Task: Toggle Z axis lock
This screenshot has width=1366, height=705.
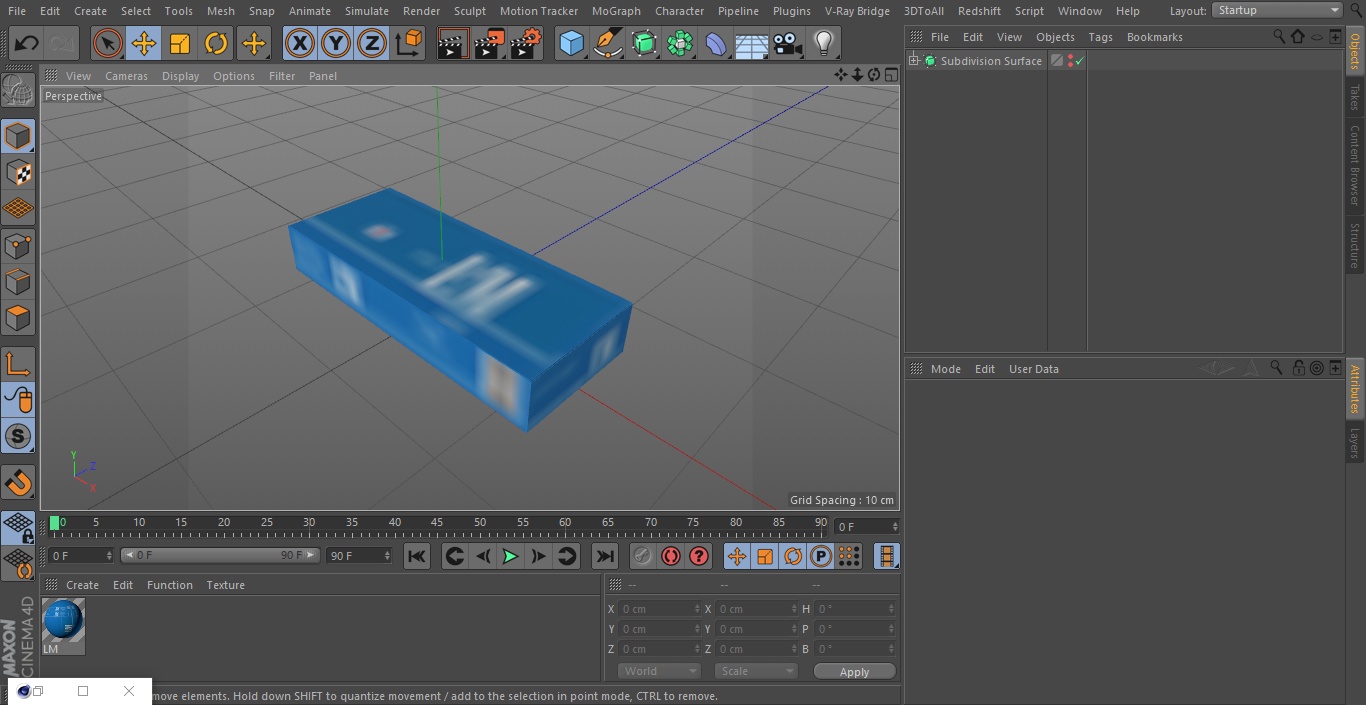Action: tap(372, 43)
